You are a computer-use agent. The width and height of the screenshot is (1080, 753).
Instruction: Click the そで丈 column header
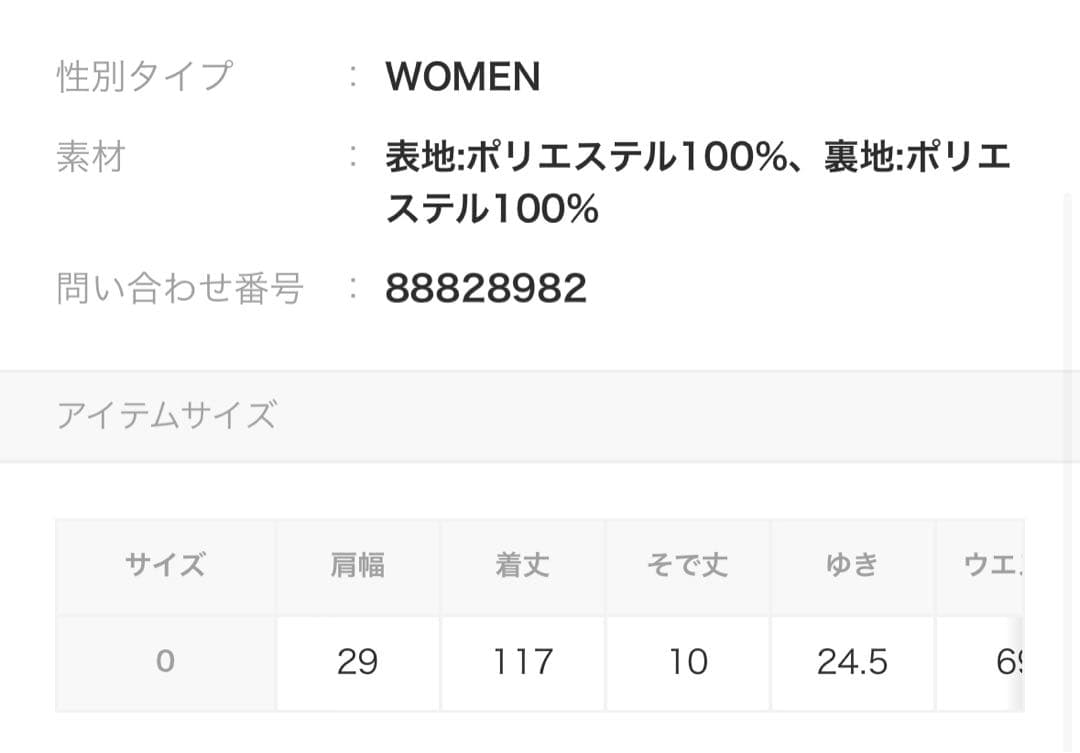point(687,566)
